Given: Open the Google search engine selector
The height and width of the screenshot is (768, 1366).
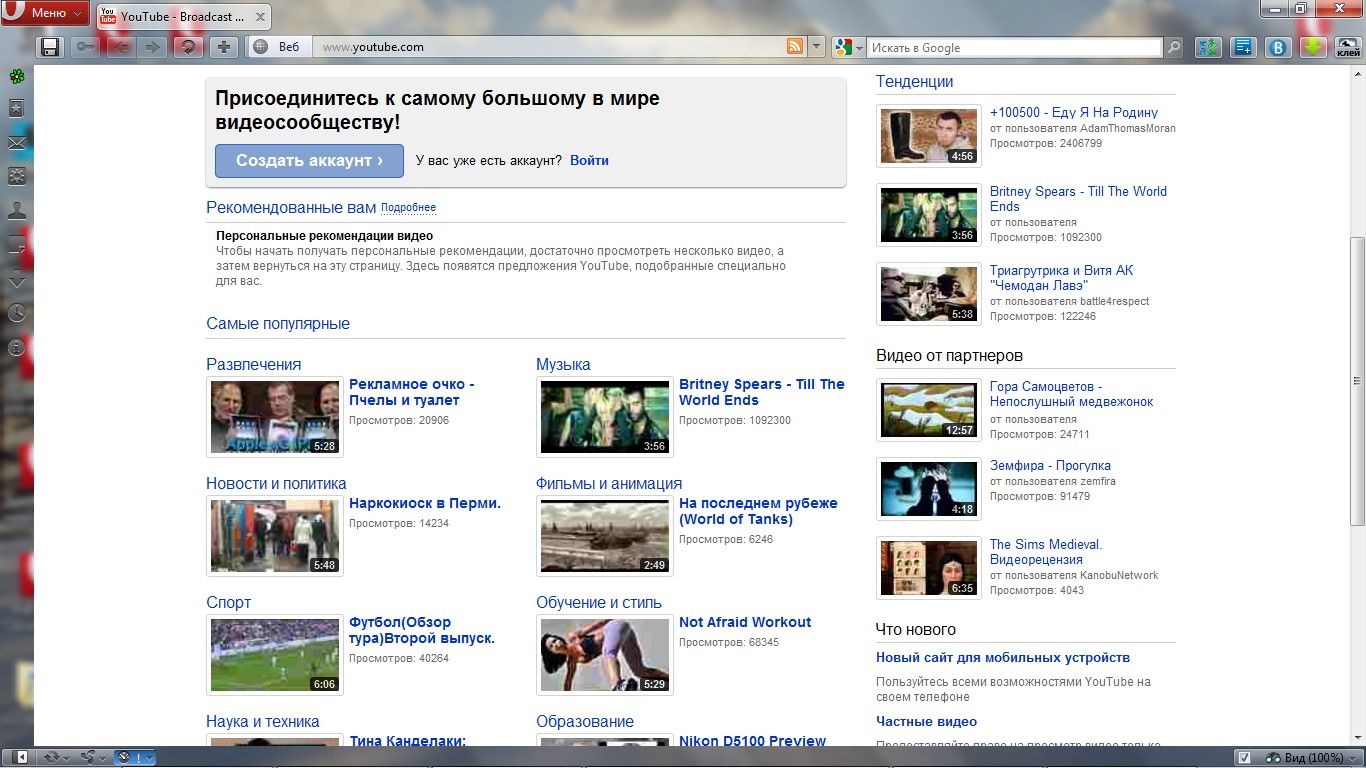Looking at the screenshot, I should (846, 47).
